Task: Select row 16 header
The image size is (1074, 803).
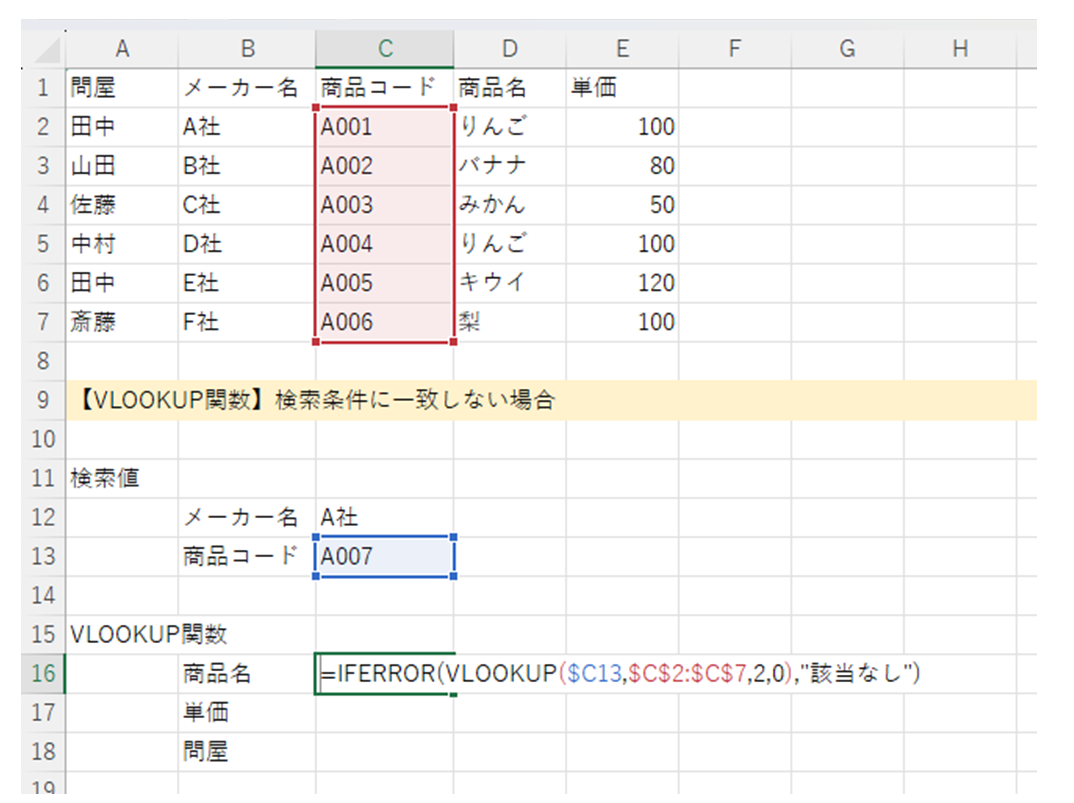Action: pos(43,674)
